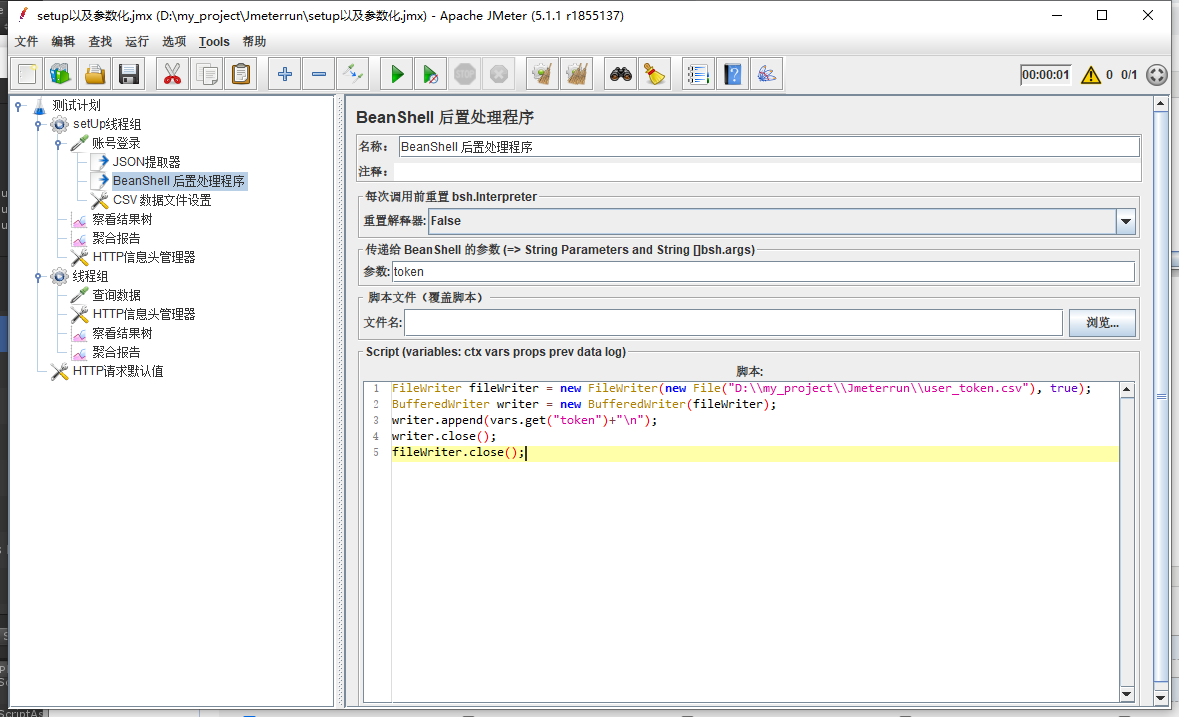Select HTTP请求默认值 in tree
1179x717 pixels.
pyautogui.click(x=118, y=371)
